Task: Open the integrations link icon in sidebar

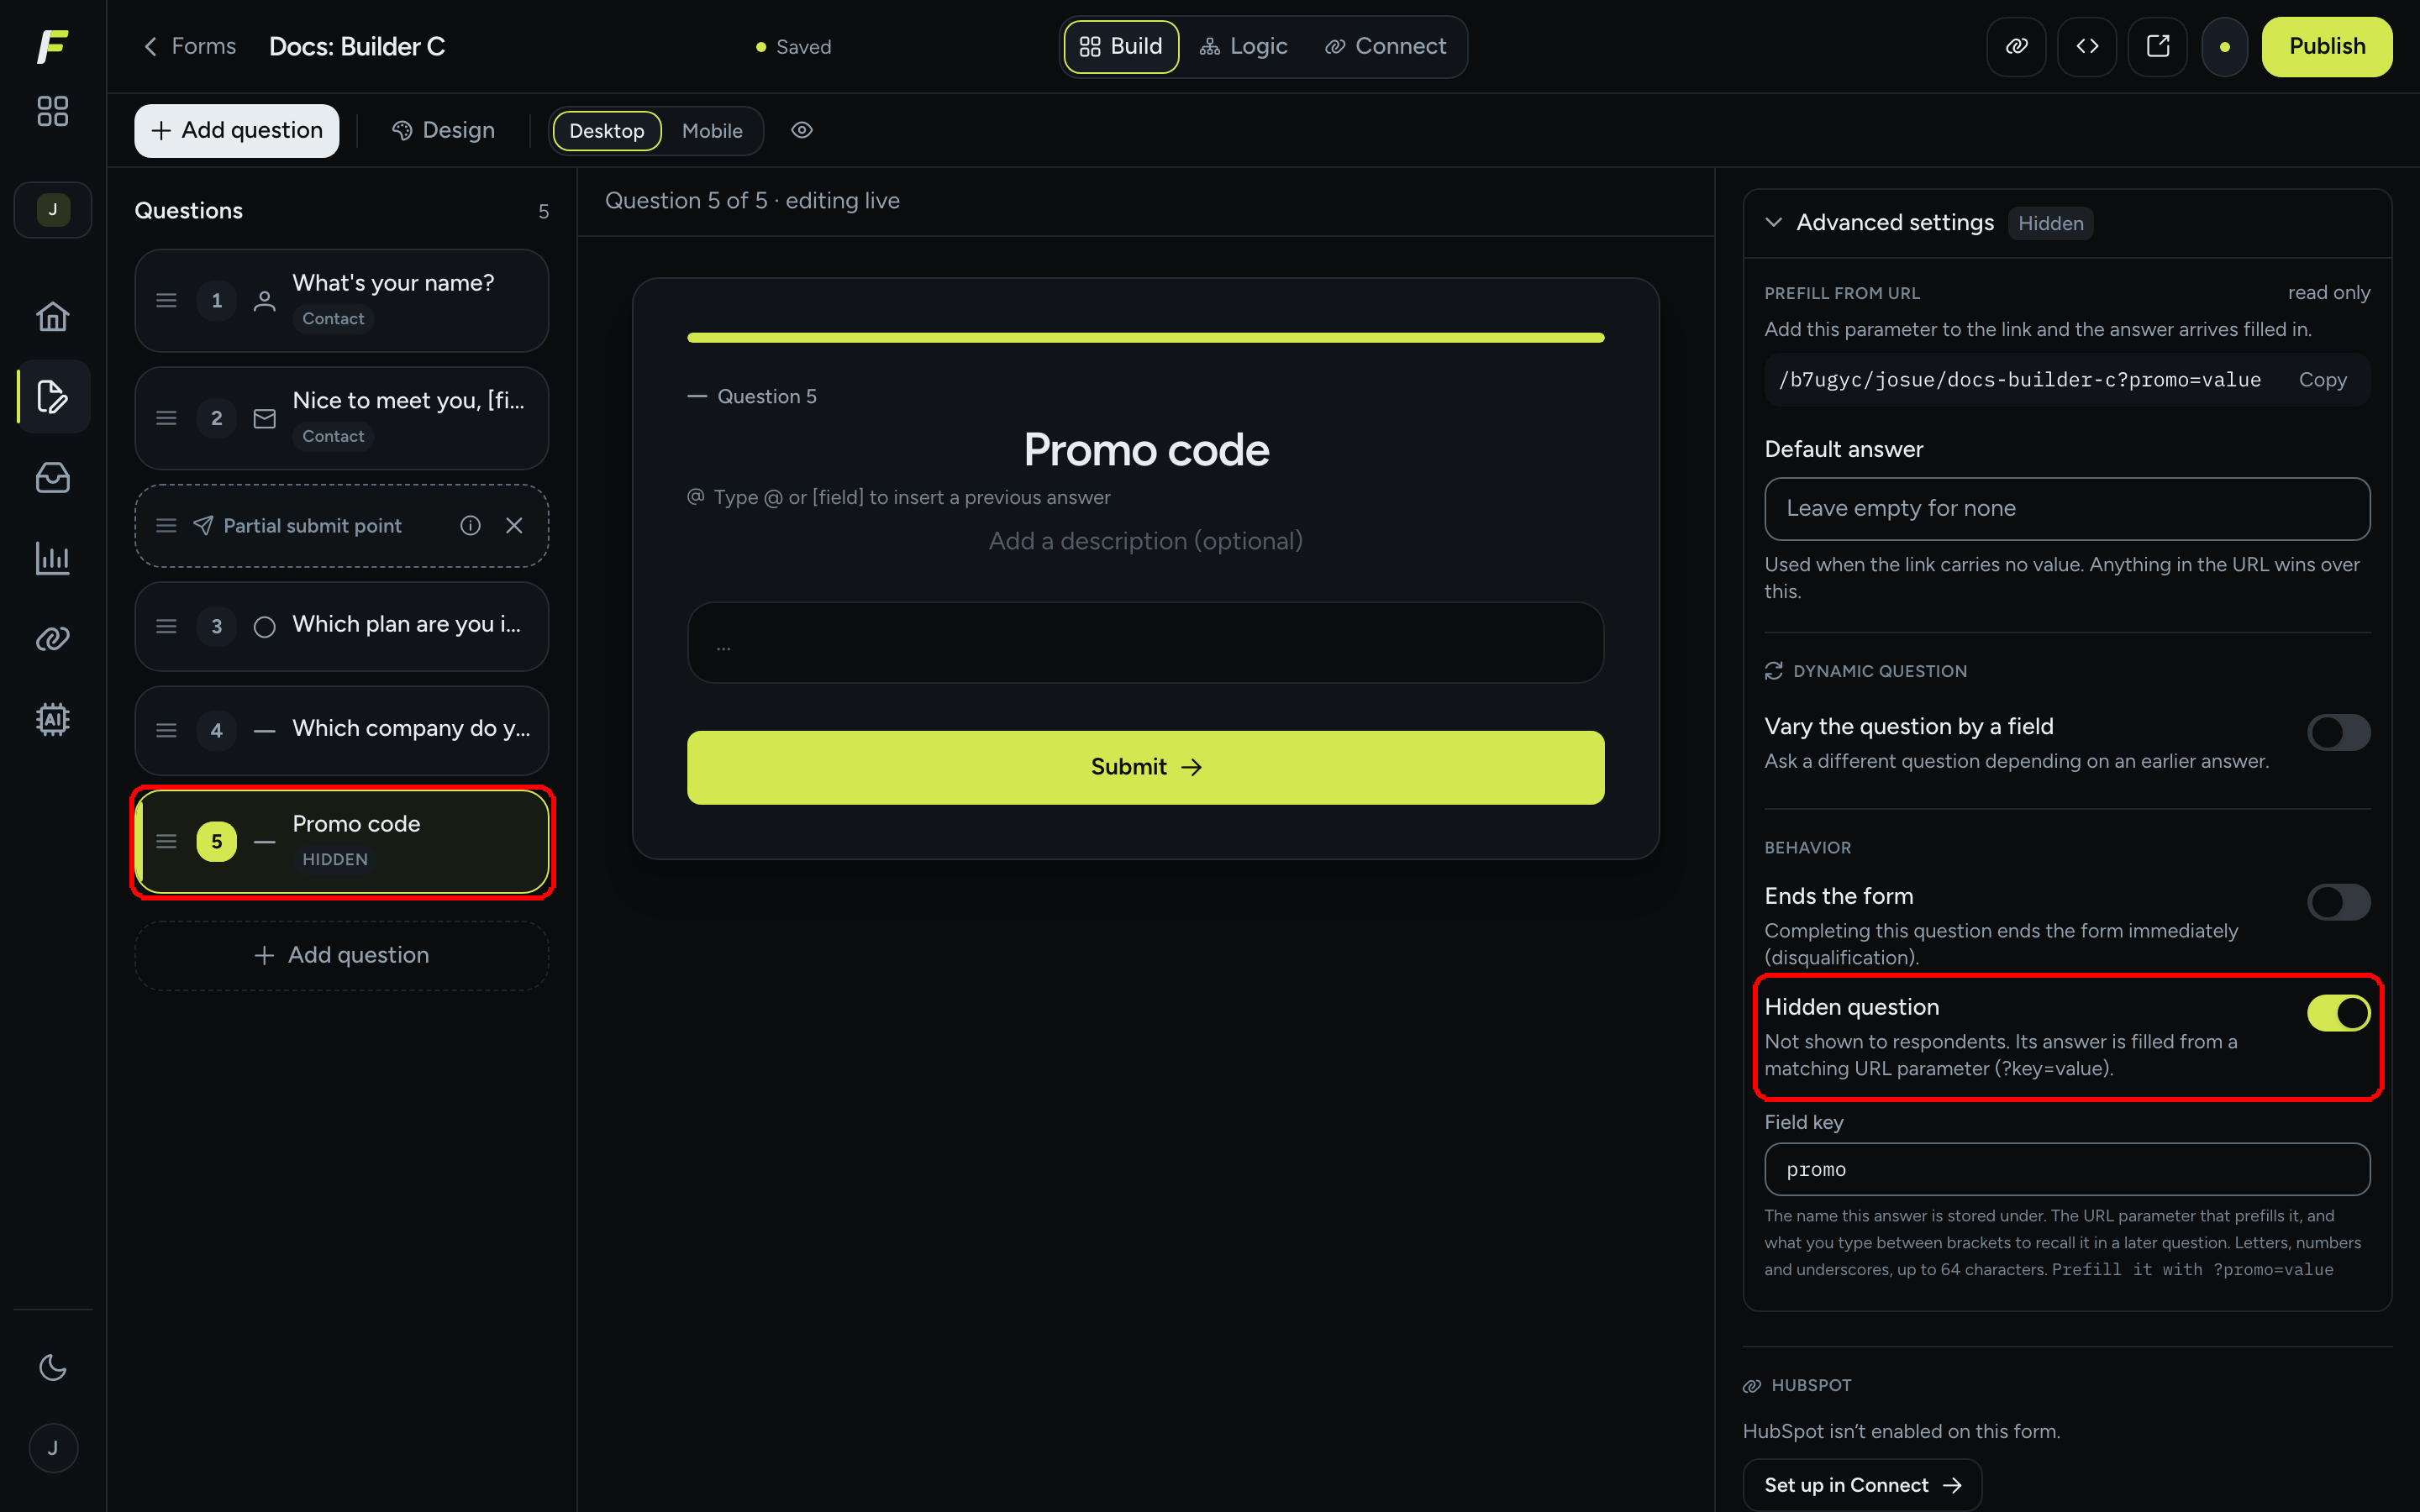Action: tap(52, 638)
